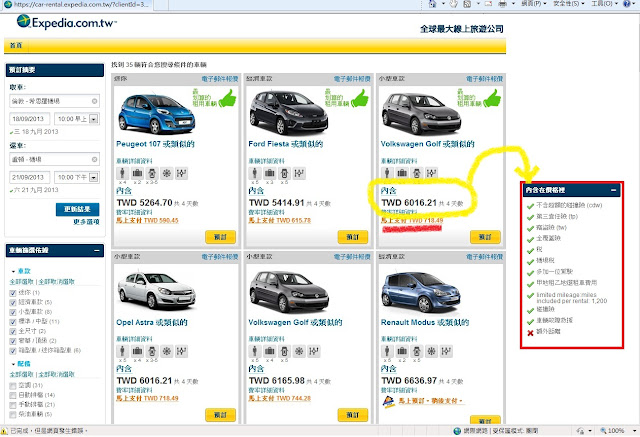Open the zoom level 100% dropdown in status bar

(x=635, y=431)
